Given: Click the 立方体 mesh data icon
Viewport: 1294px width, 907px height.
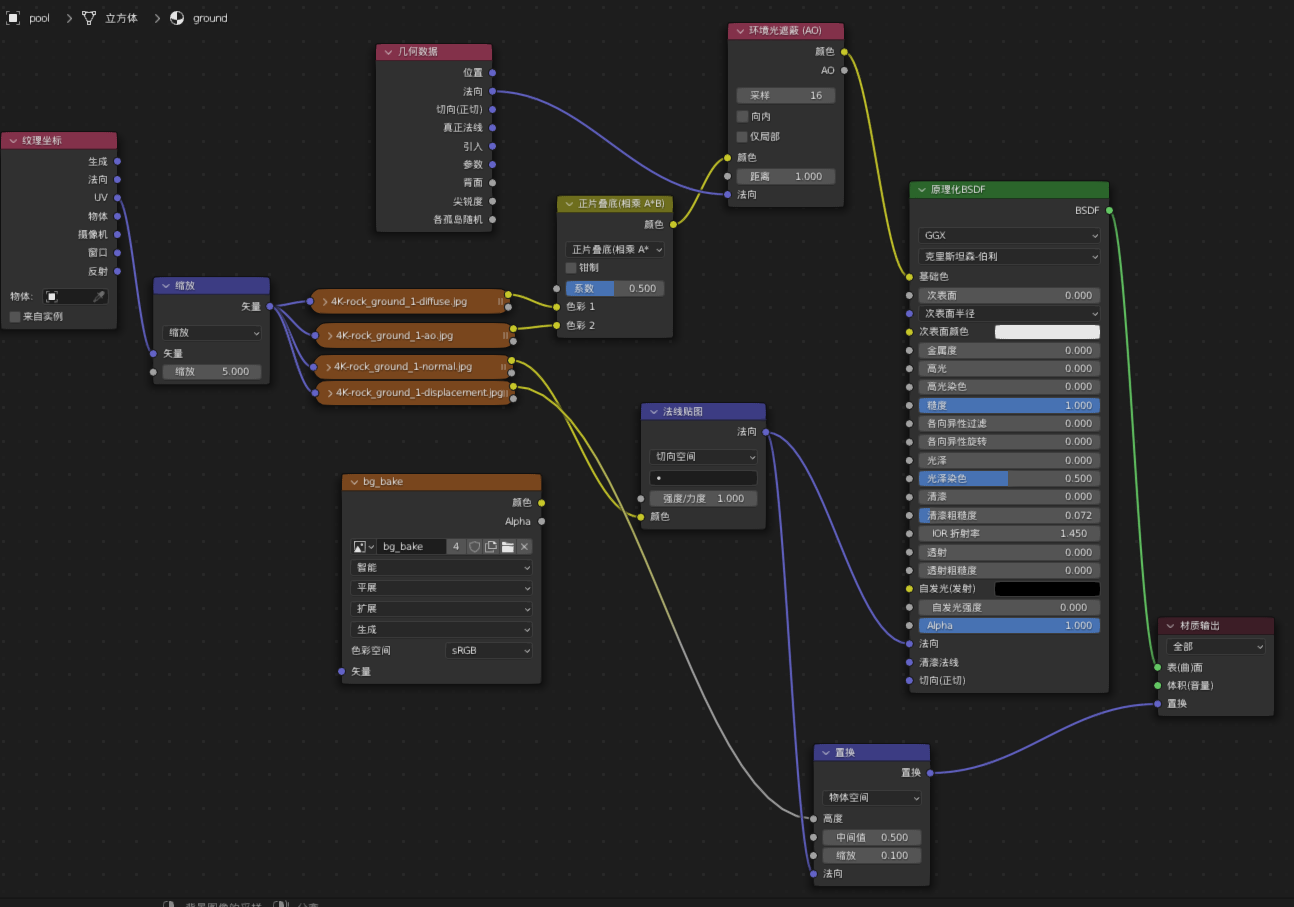Looking at the screenshot, I should click(x=89, y=18).
